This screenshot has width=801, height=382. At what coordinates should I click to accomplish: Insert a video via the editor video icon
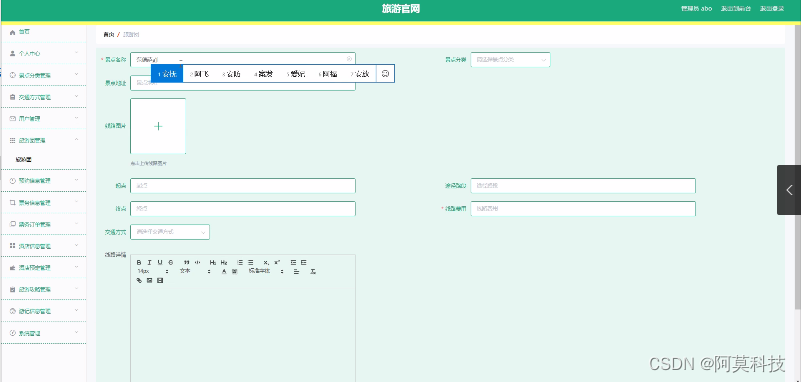(x=160, y=280)
